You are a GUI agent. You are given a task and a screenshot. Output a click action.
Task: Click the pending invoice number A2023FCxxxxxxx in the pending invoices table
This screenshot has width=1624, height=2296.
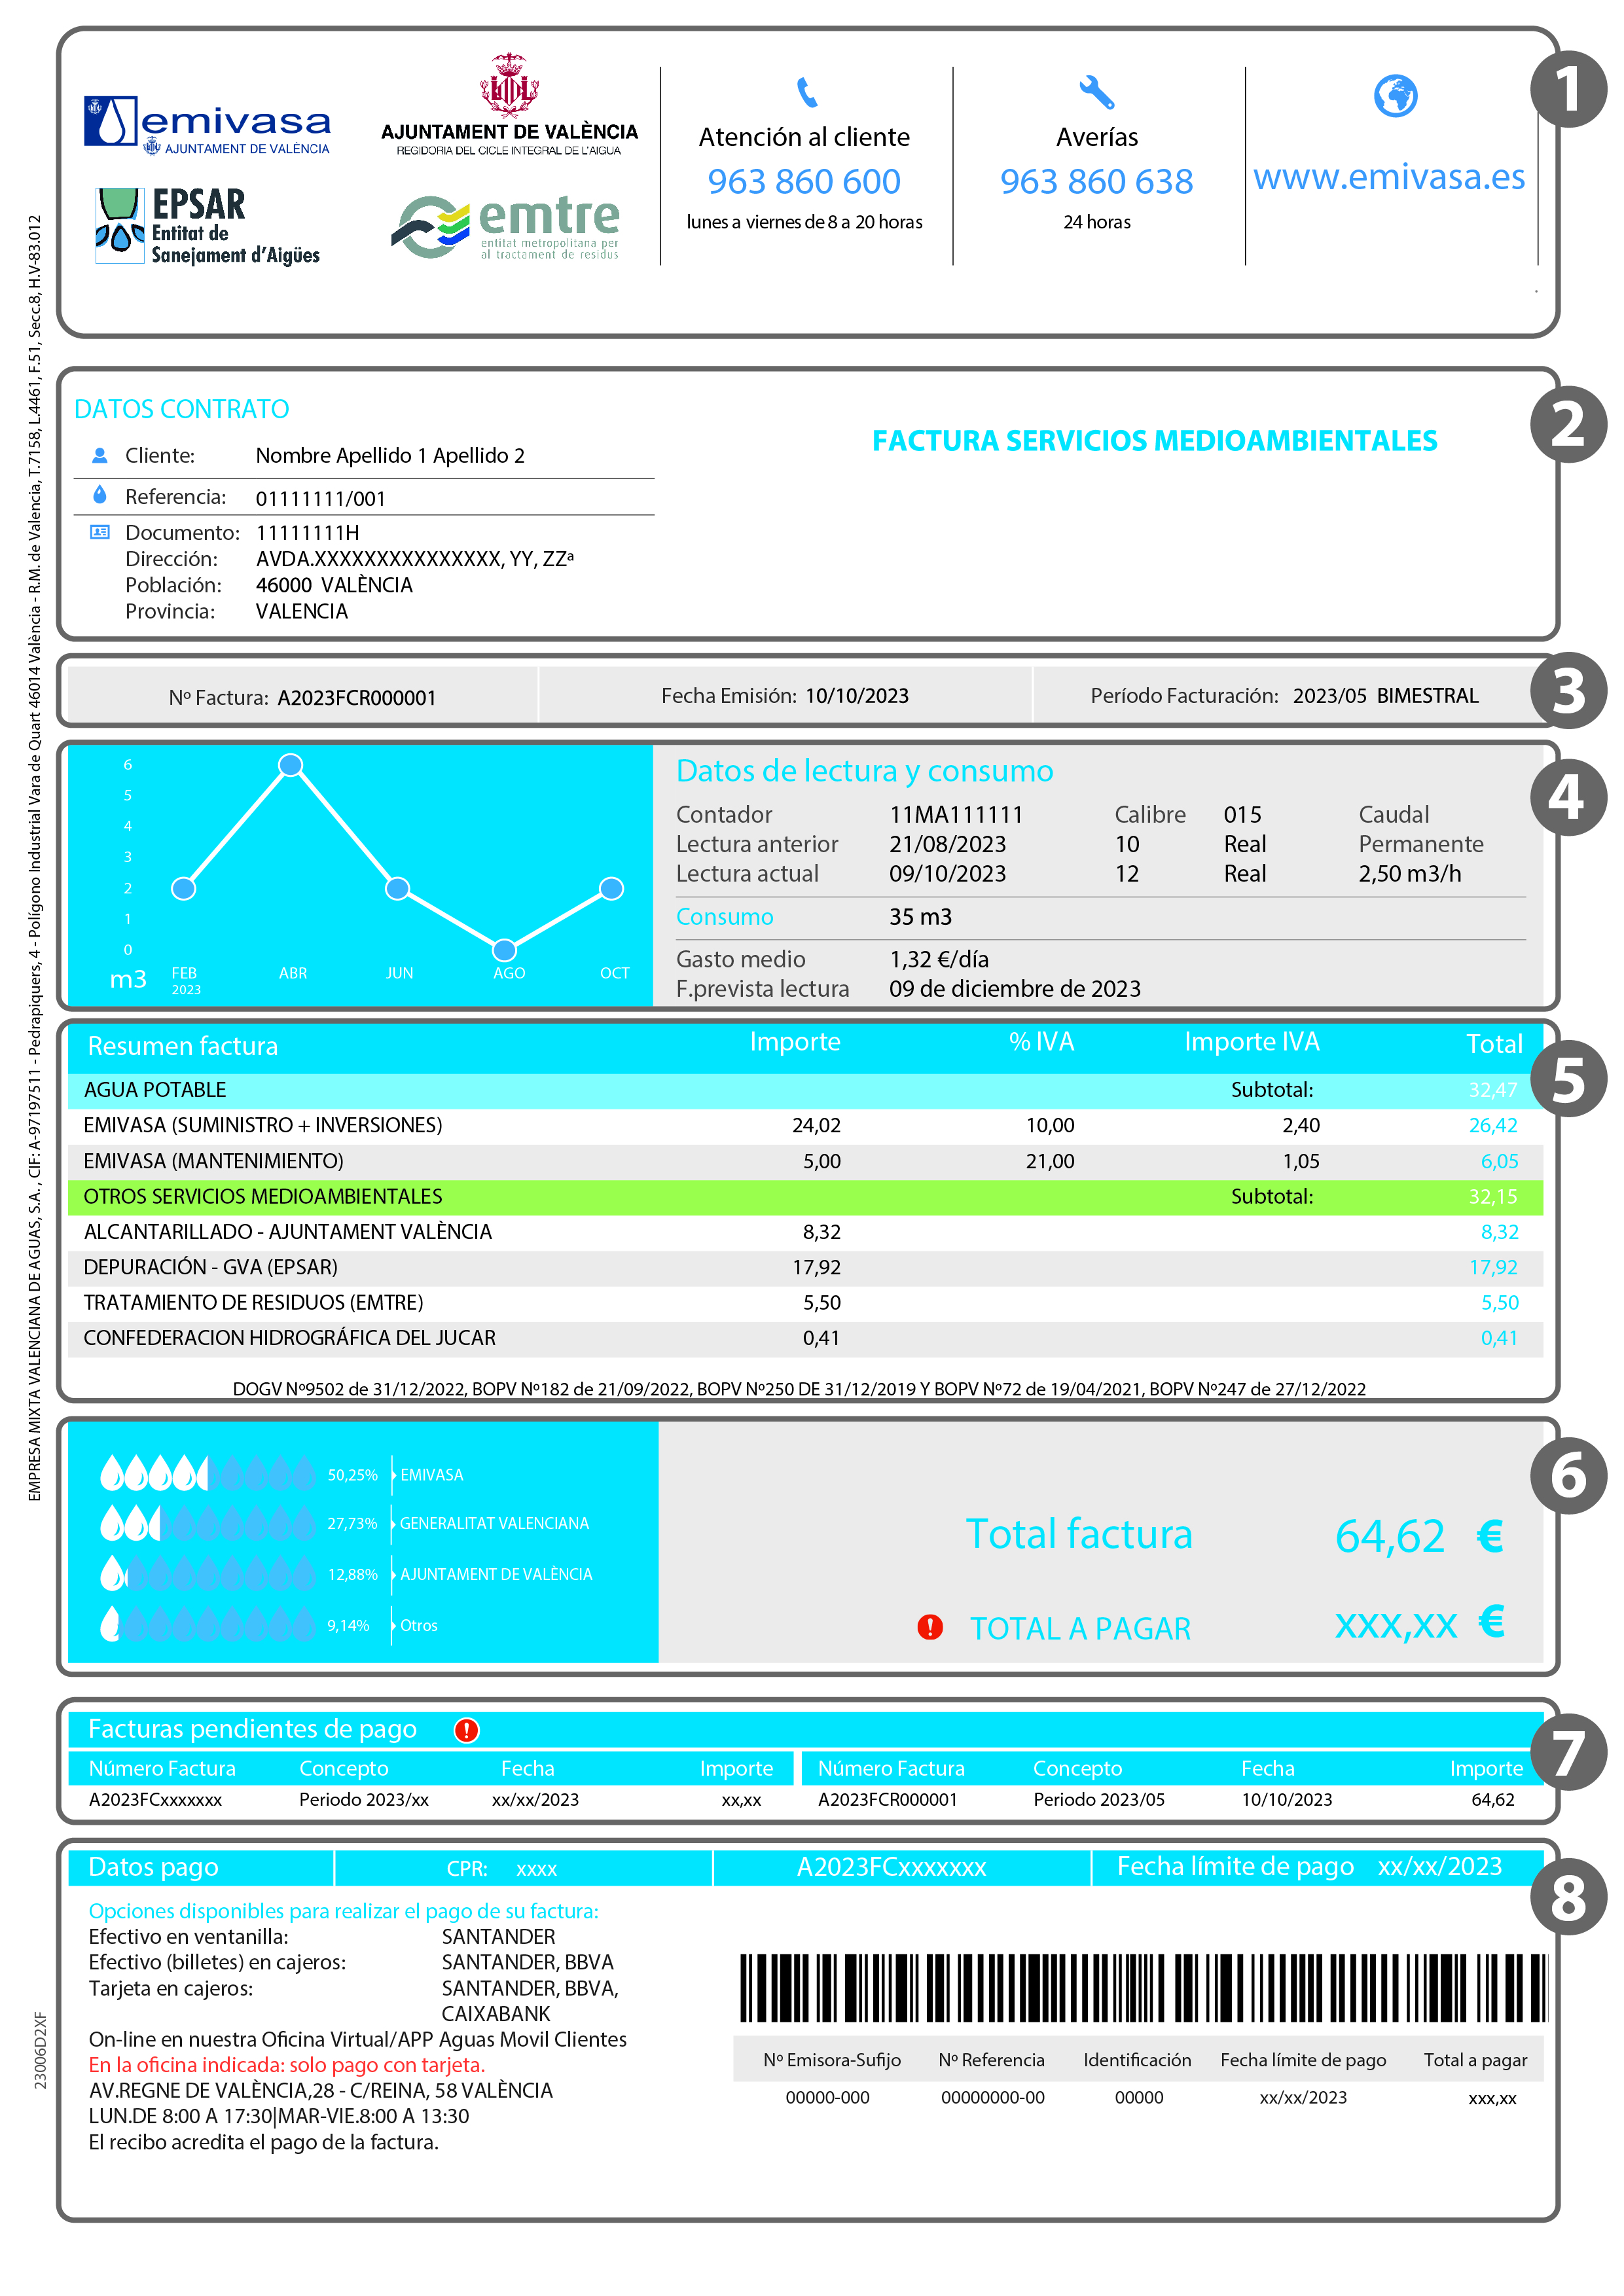pos(155,1800)
